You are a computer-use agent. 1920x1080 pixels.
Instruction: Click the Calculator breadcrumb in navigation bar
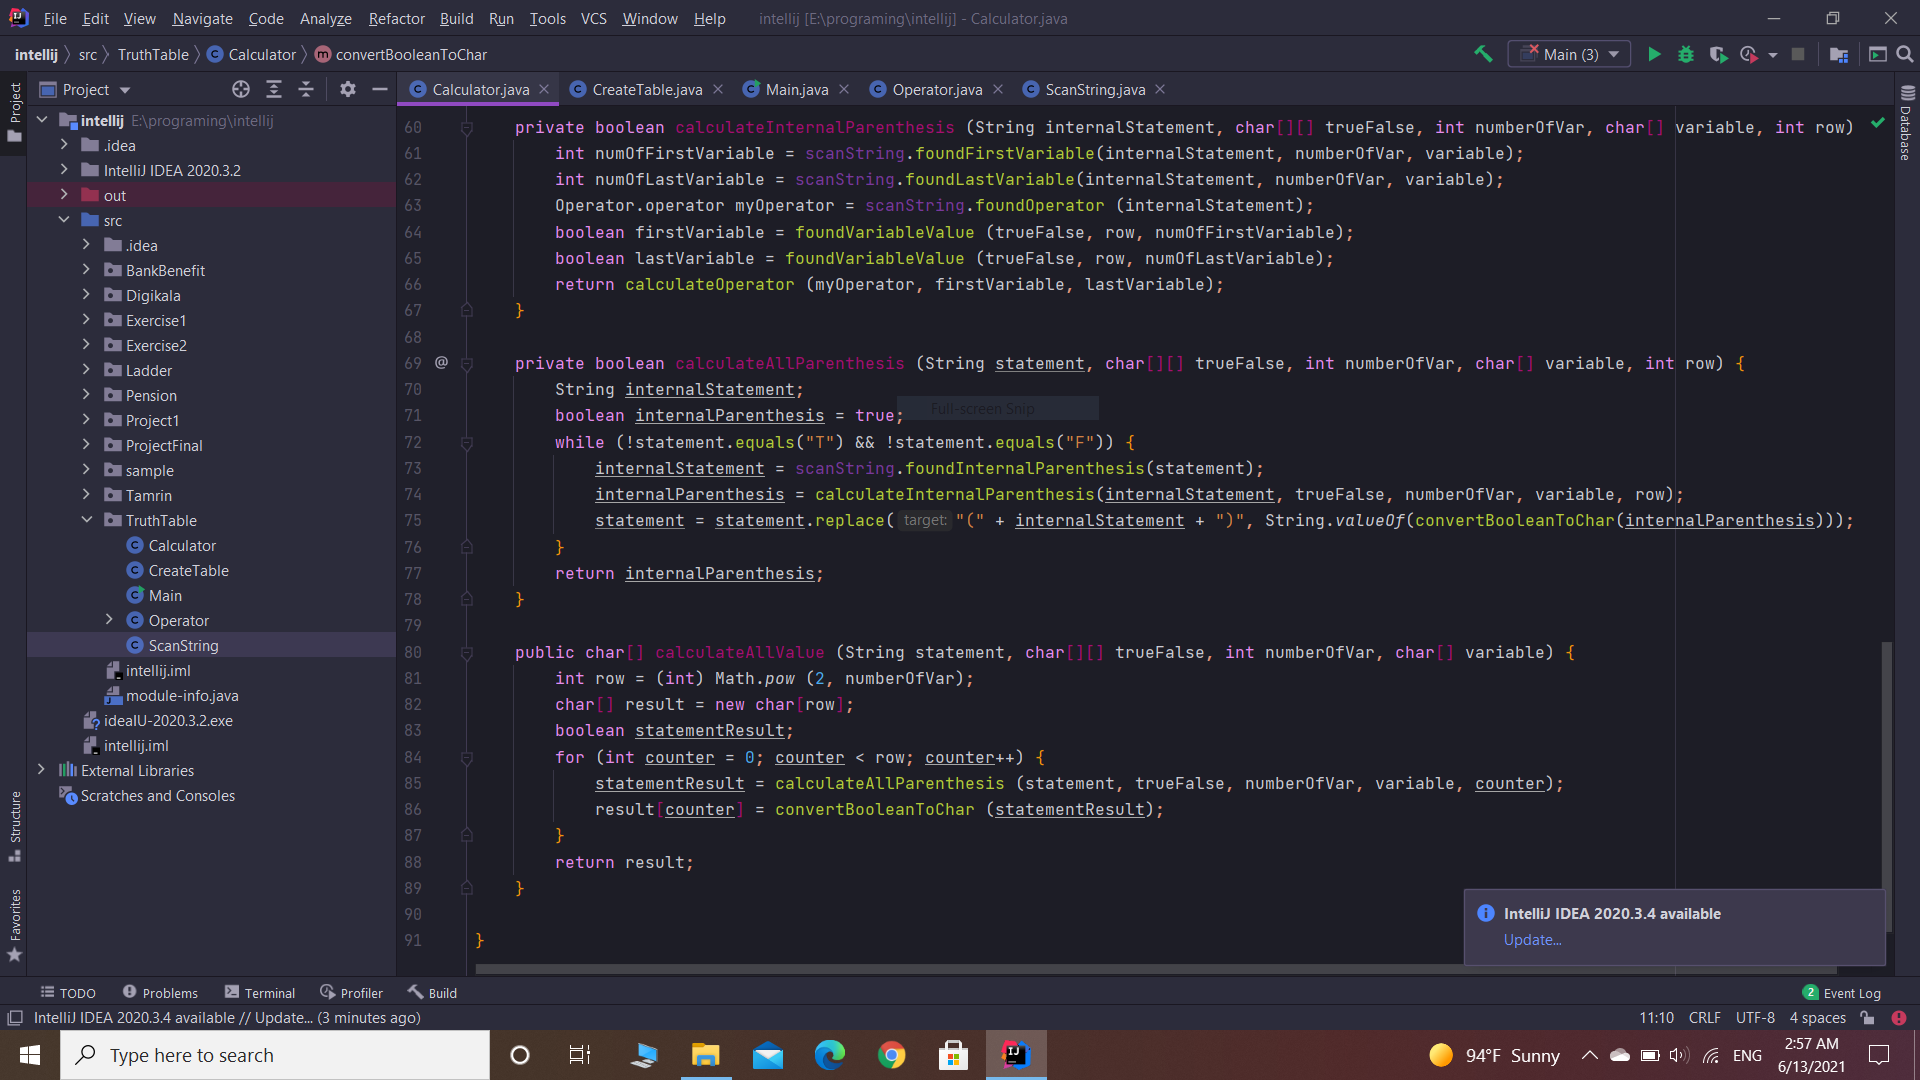[252, 54]
